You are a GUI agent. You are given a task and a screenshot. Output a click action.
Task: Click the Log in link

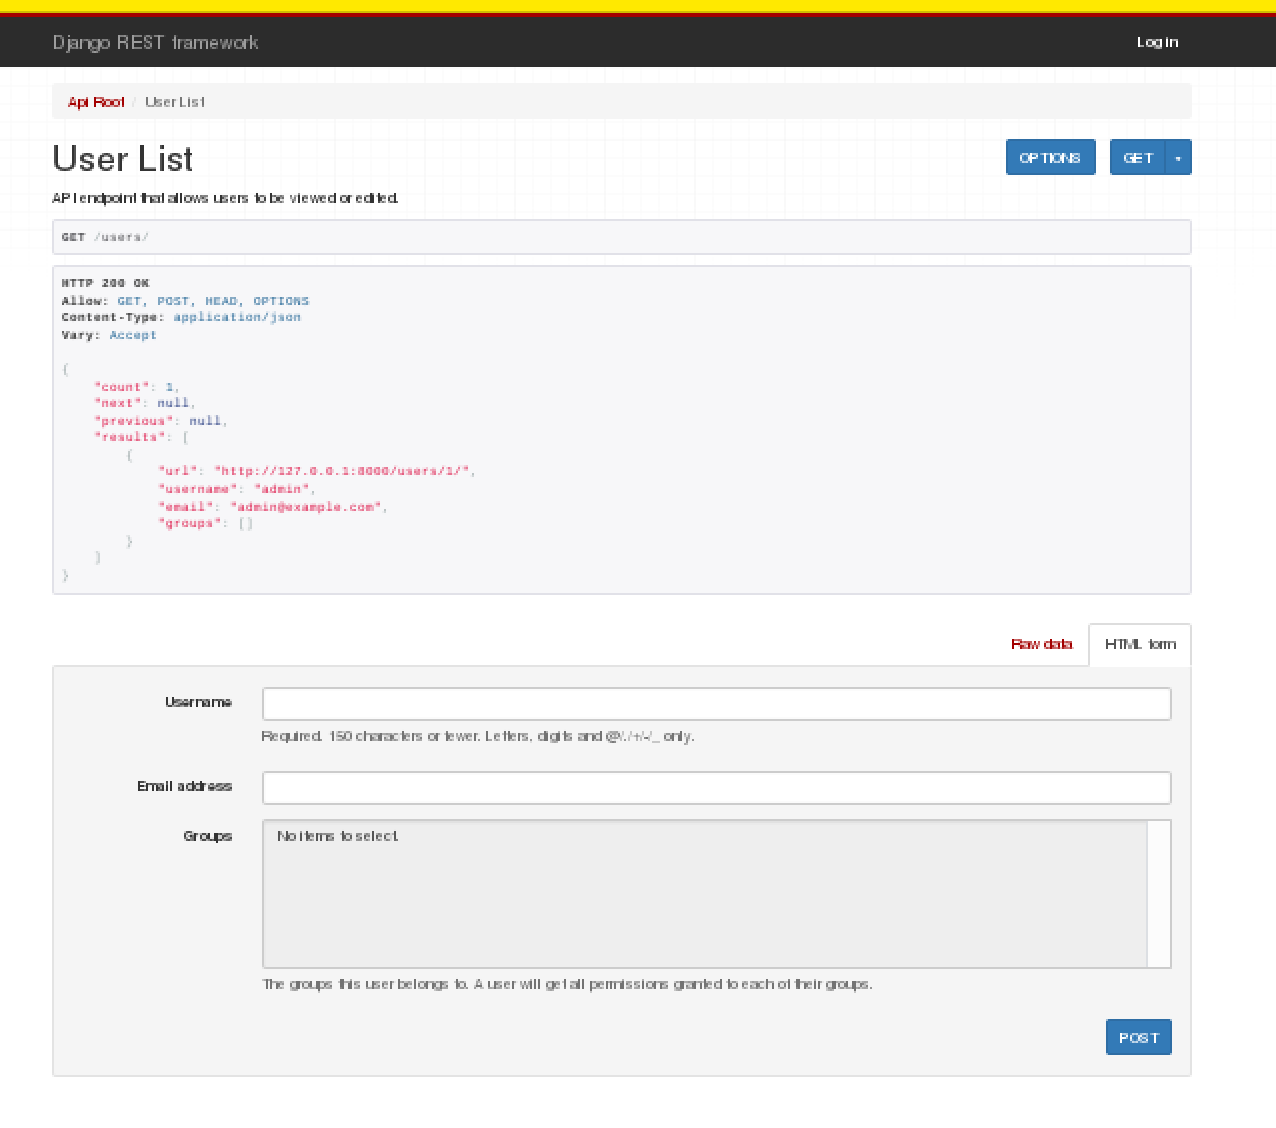click(1157, 42)
